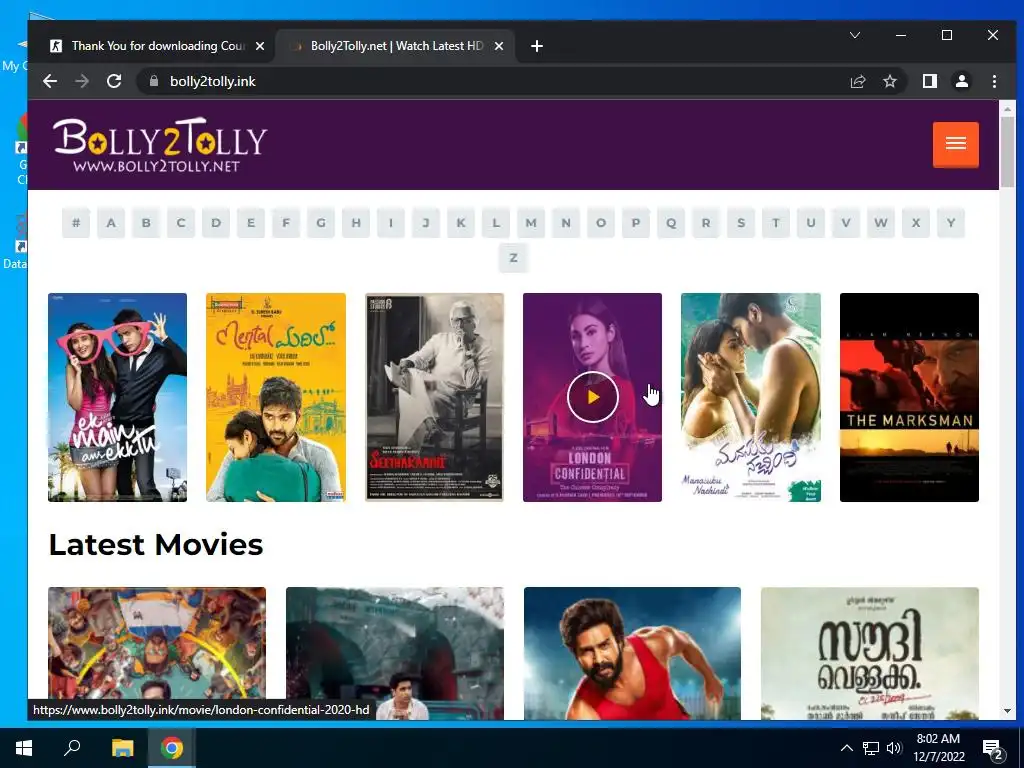
Task: Close the Thank You for downloading tab
Action: point(260,46)
